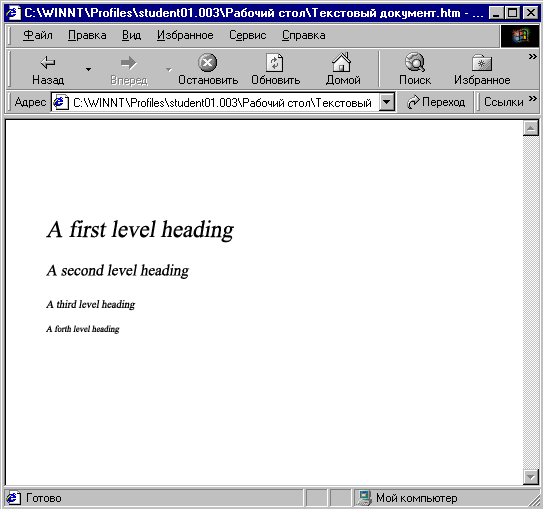
Task: Go to the Домой home page
Action: tap(342, 69)
